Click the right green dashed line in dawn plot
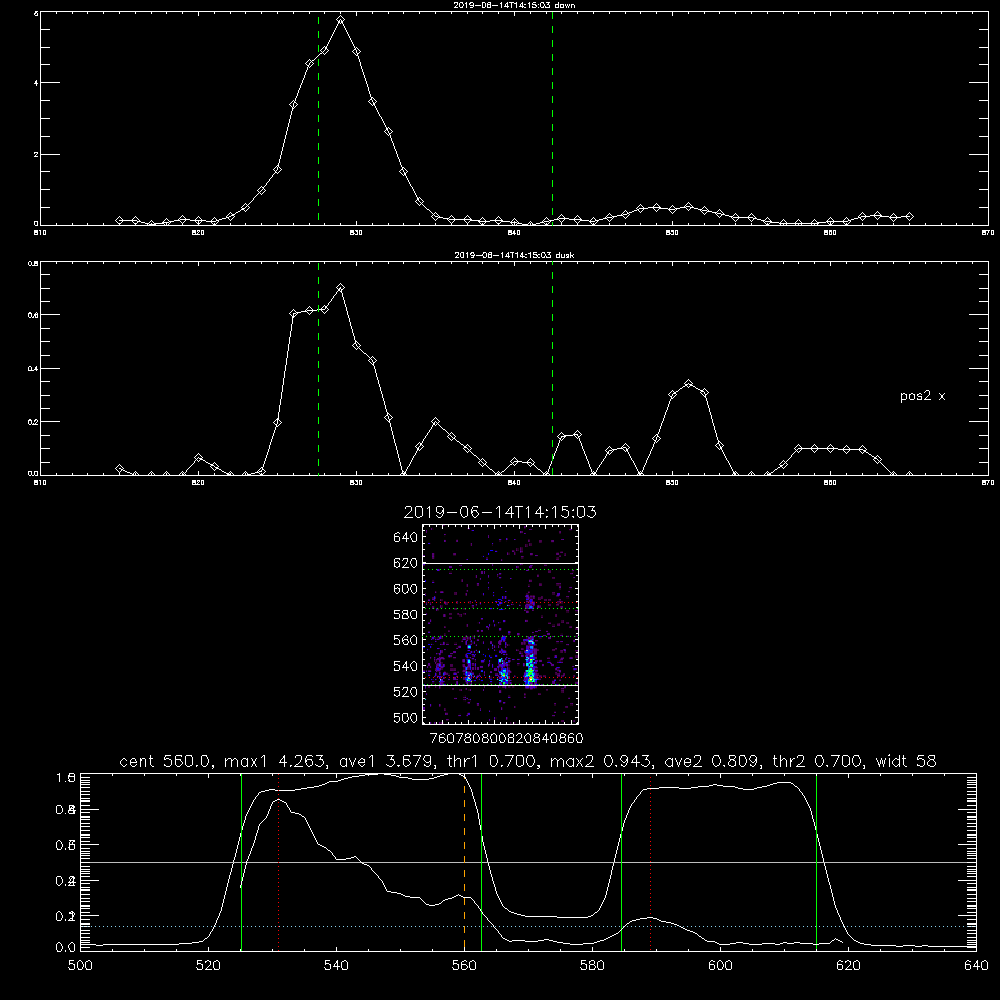This screenshot has height=1000, width=1000. point(552,119)
